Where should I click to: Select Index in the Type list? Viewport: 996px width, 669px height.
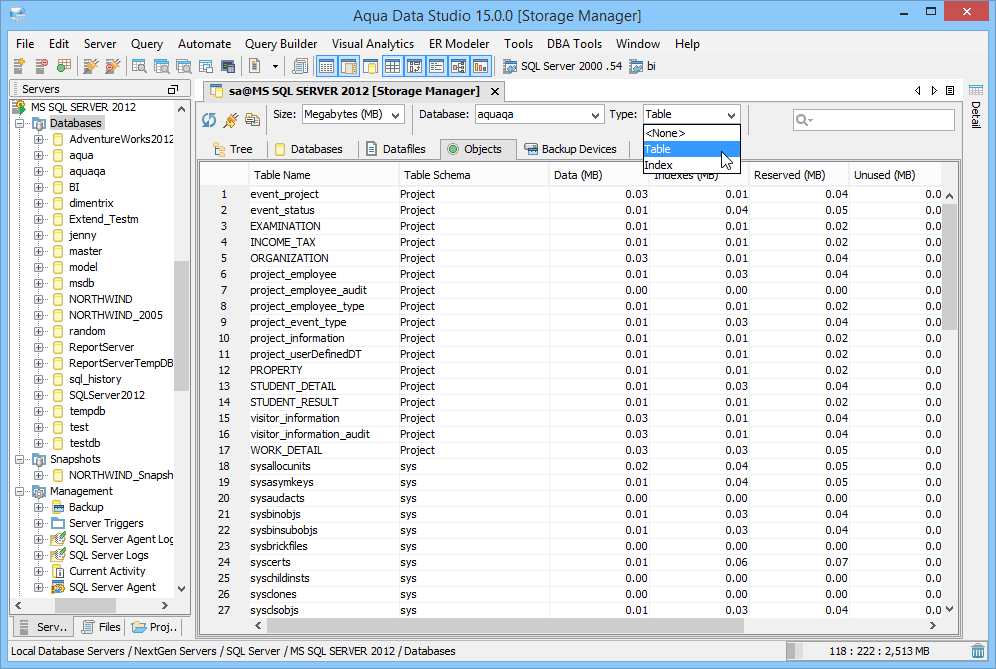click(x=691, y=165)
